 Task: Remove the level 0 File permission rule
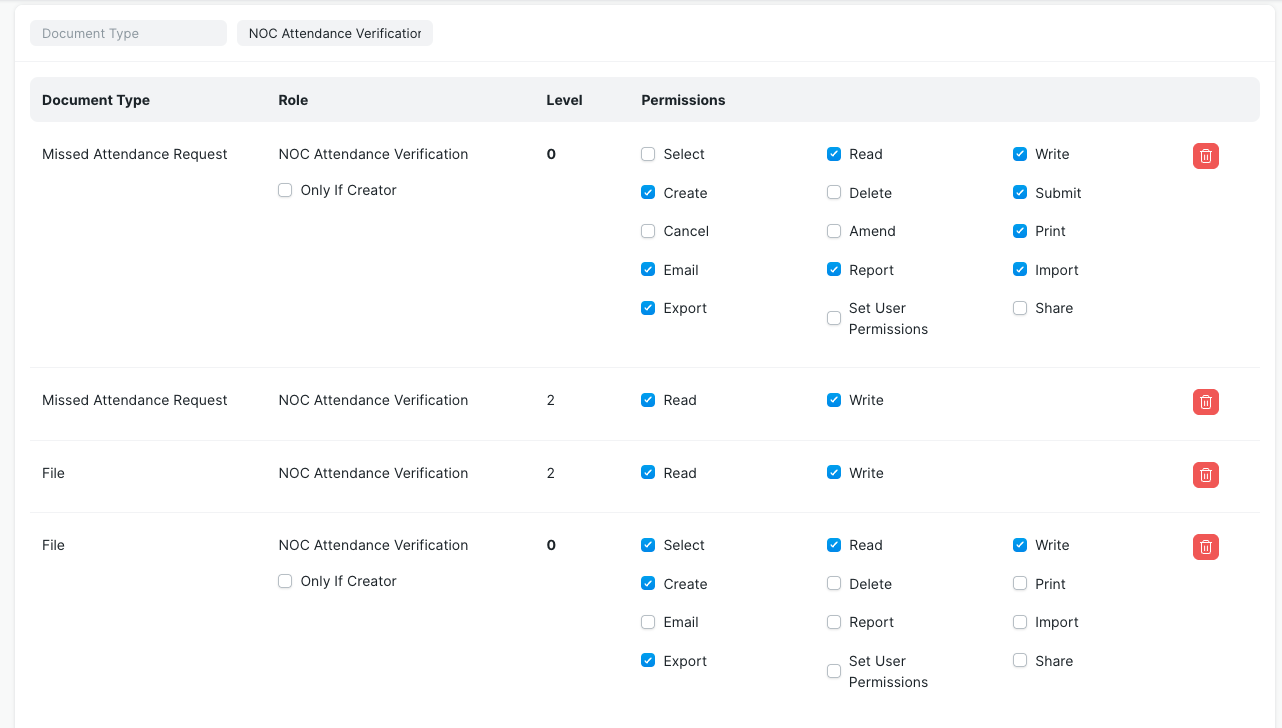[x=1205, y=547]
